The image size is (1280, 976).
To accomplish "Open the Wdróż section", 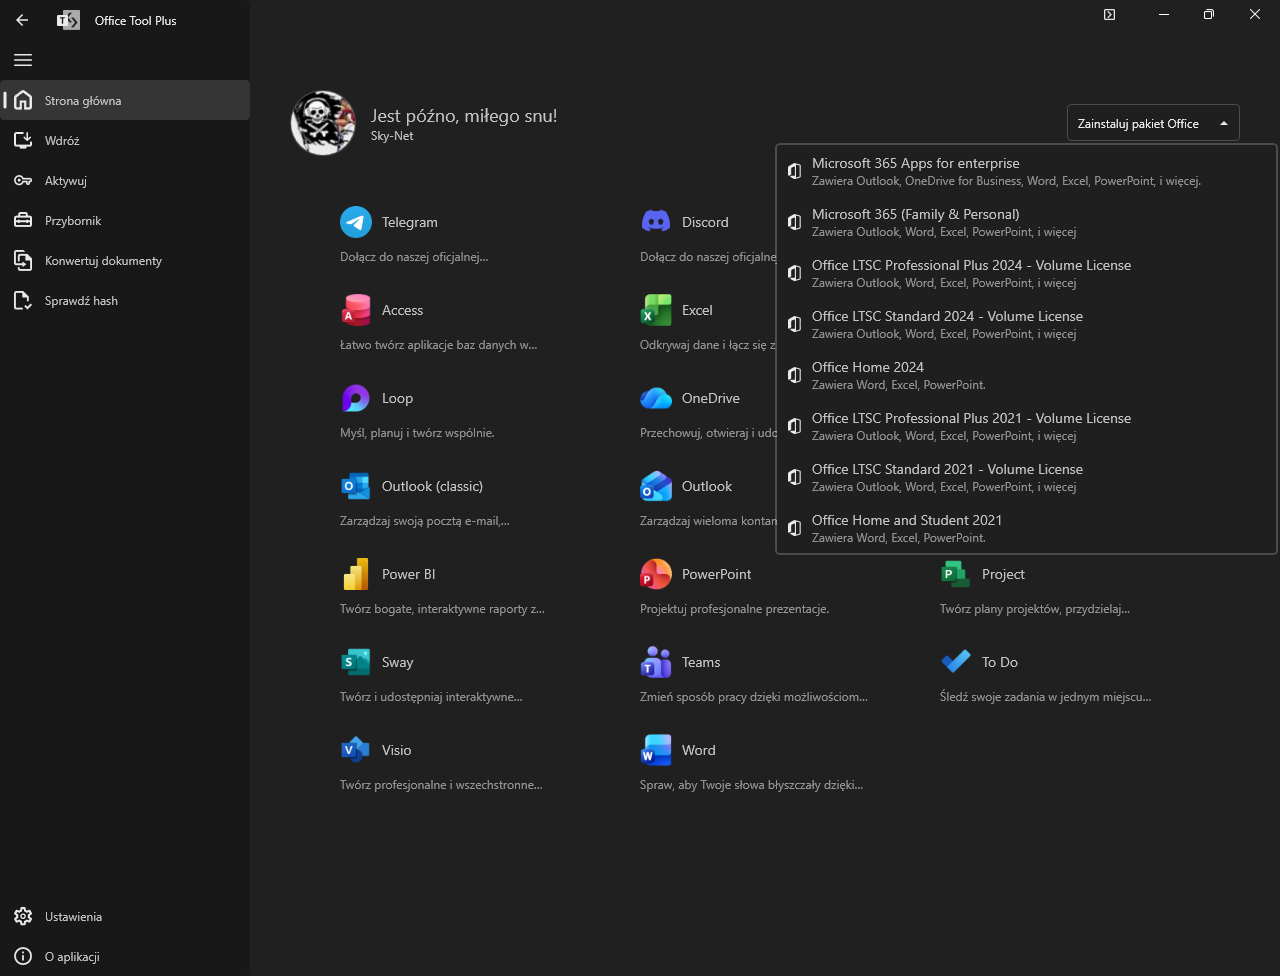I will pos(125,140).
